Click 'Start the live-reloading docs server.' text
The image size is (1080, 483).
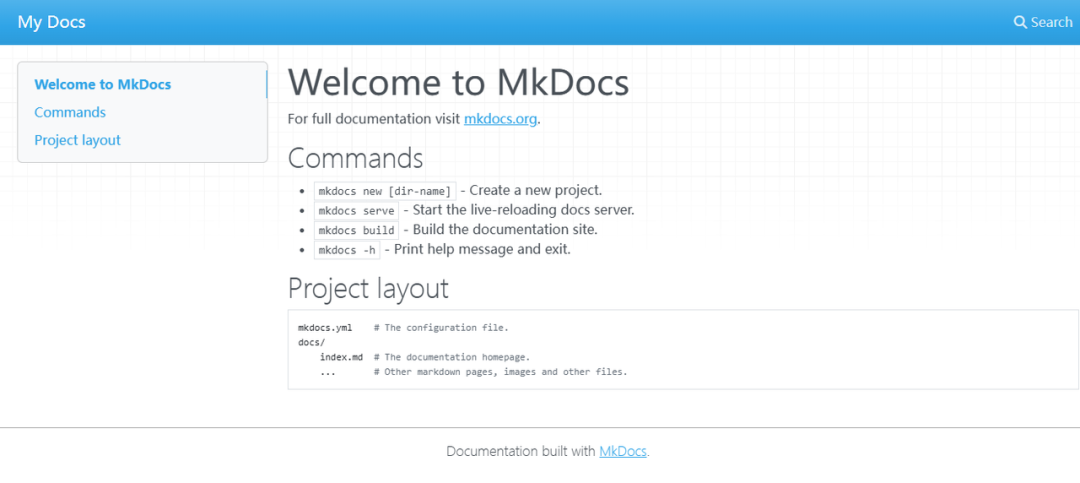pos(523,209)
